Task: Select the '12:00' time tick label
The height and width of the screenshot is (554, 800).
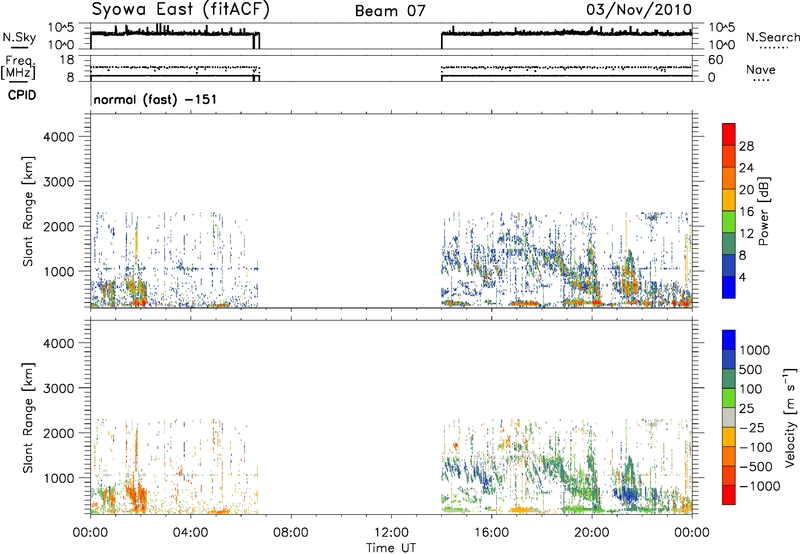Action: pos(391,533)
